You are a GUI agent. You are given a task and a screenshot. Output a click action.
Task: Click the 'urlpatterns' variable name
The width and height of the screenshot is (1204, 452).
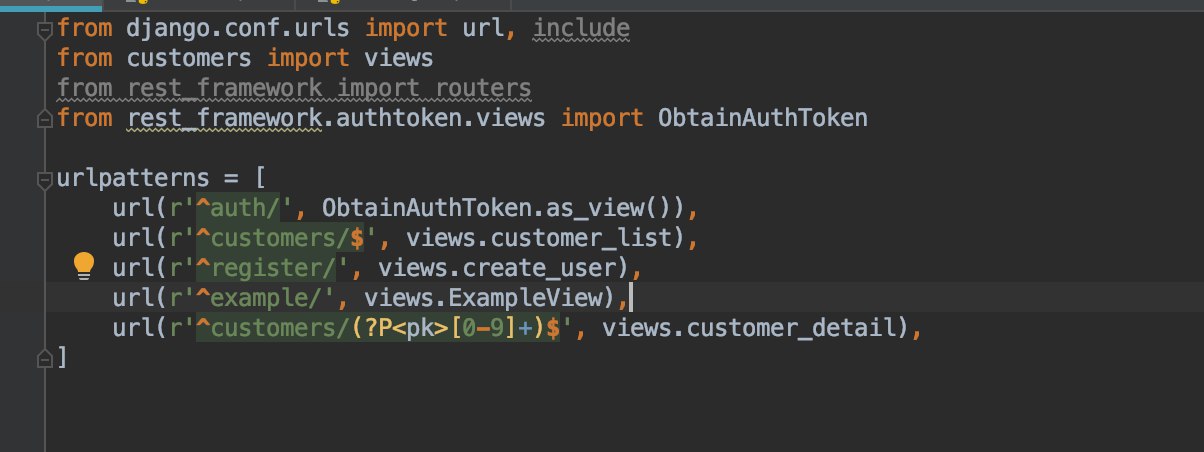[134, 179]
